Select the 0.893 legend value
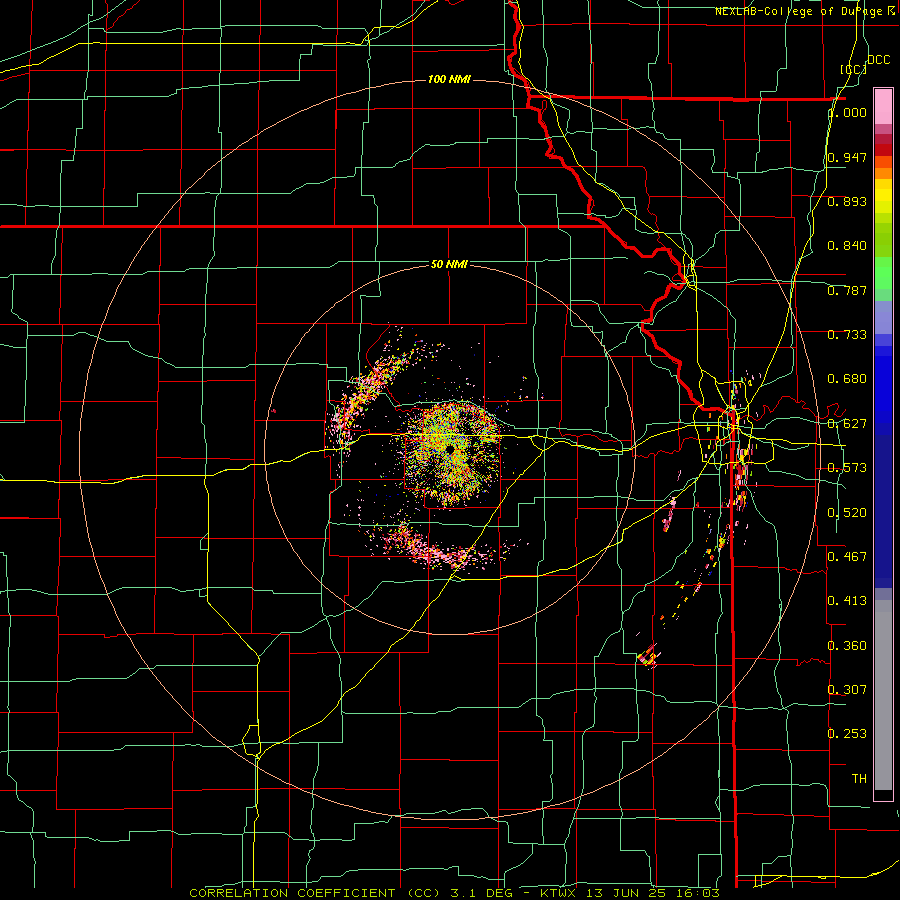 (x=847, y=201)
